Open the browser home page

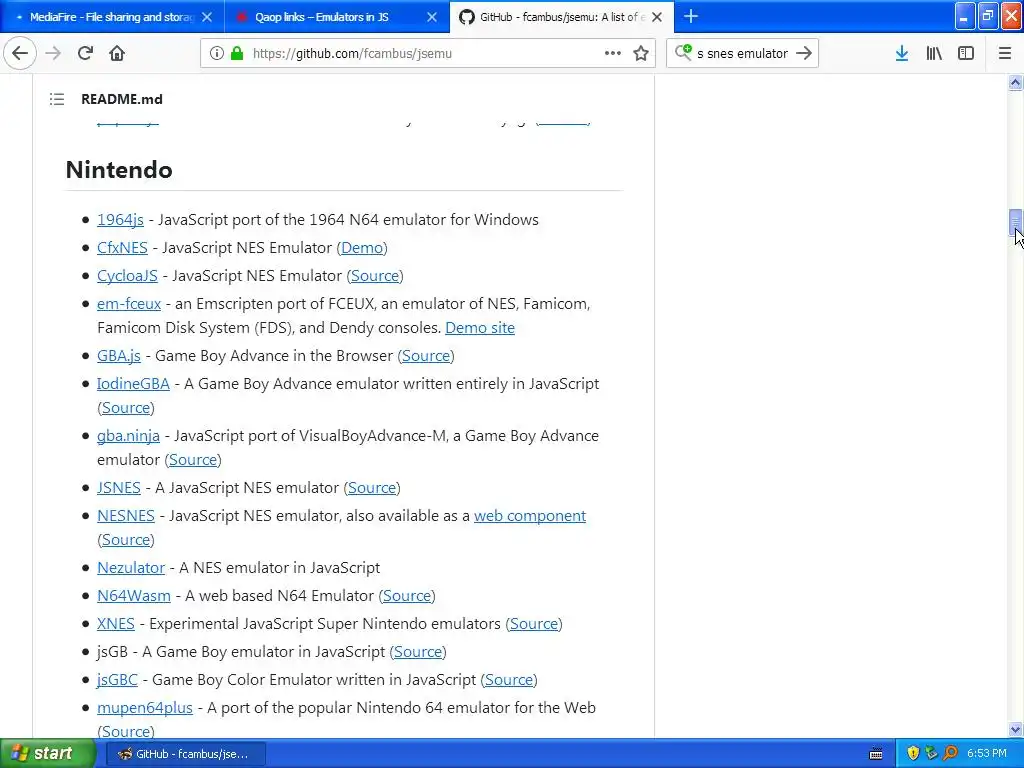tap(117, 53)
